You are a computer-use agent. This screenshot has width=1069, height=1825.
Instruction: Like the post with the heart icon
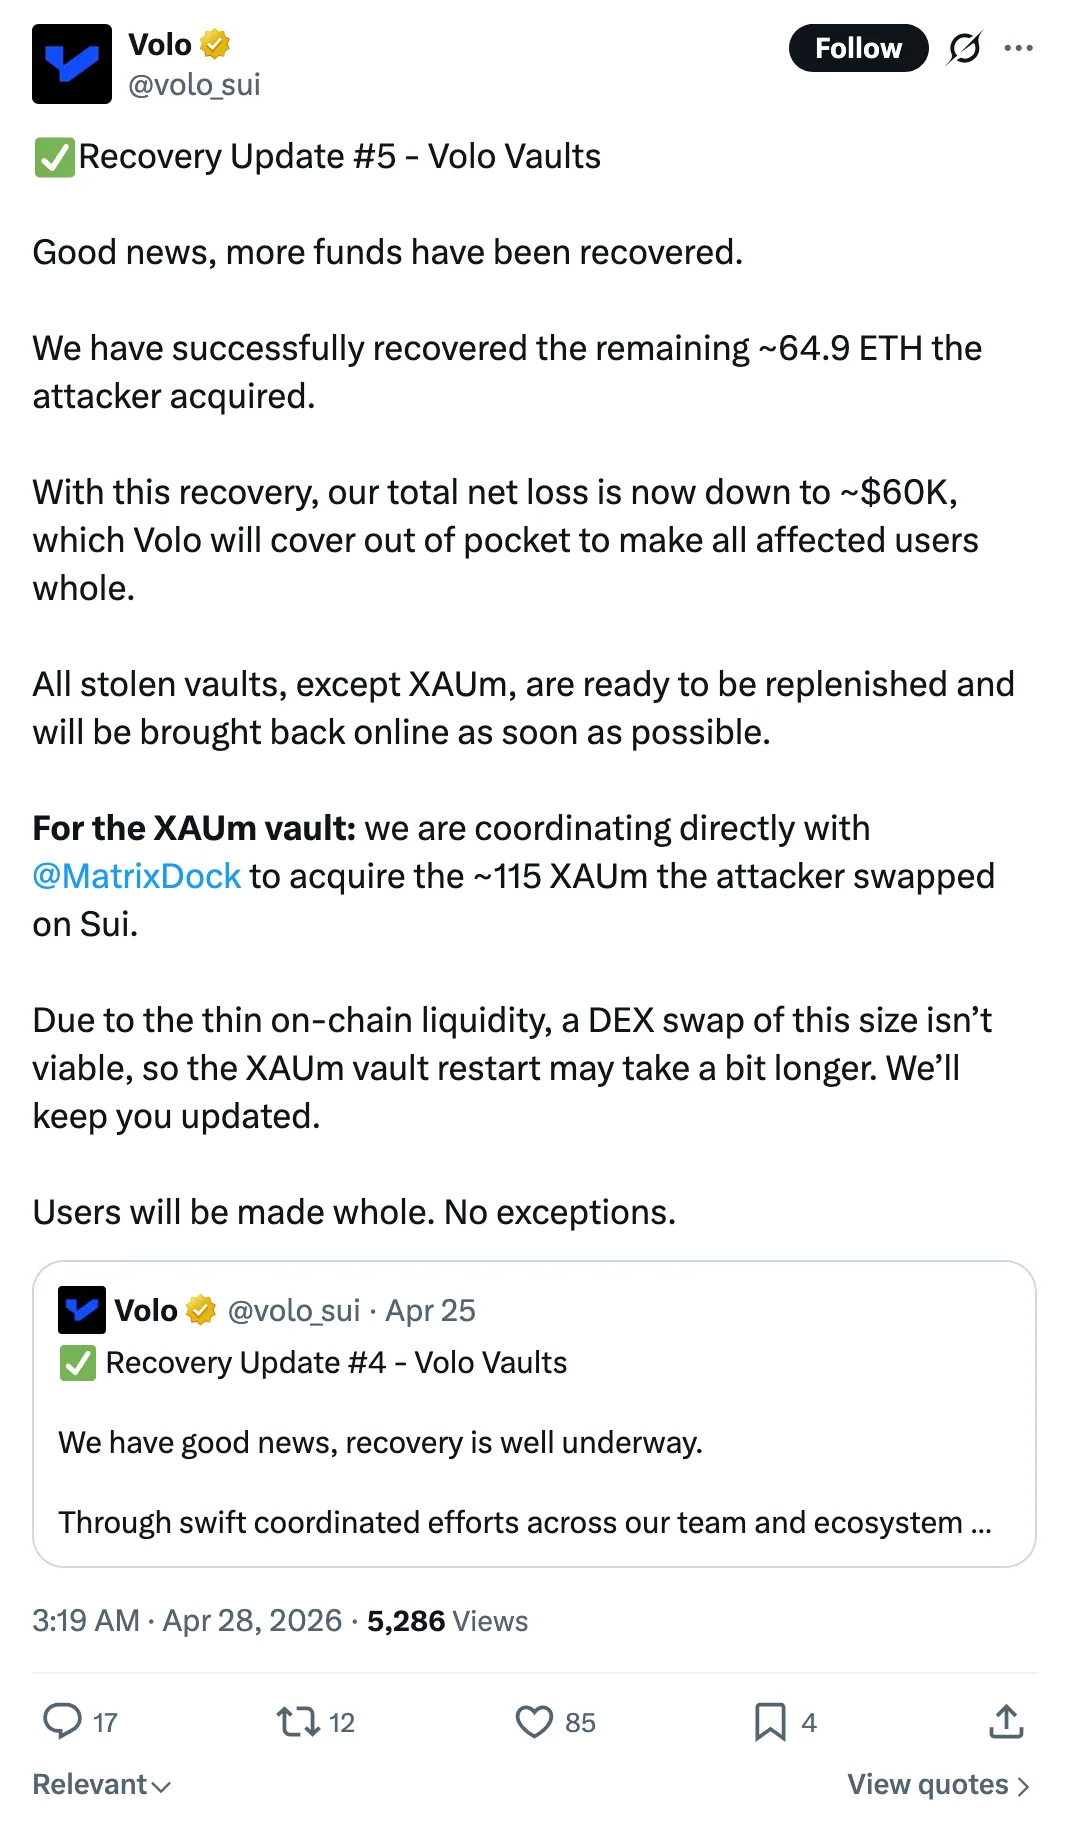click(534, 1721)
